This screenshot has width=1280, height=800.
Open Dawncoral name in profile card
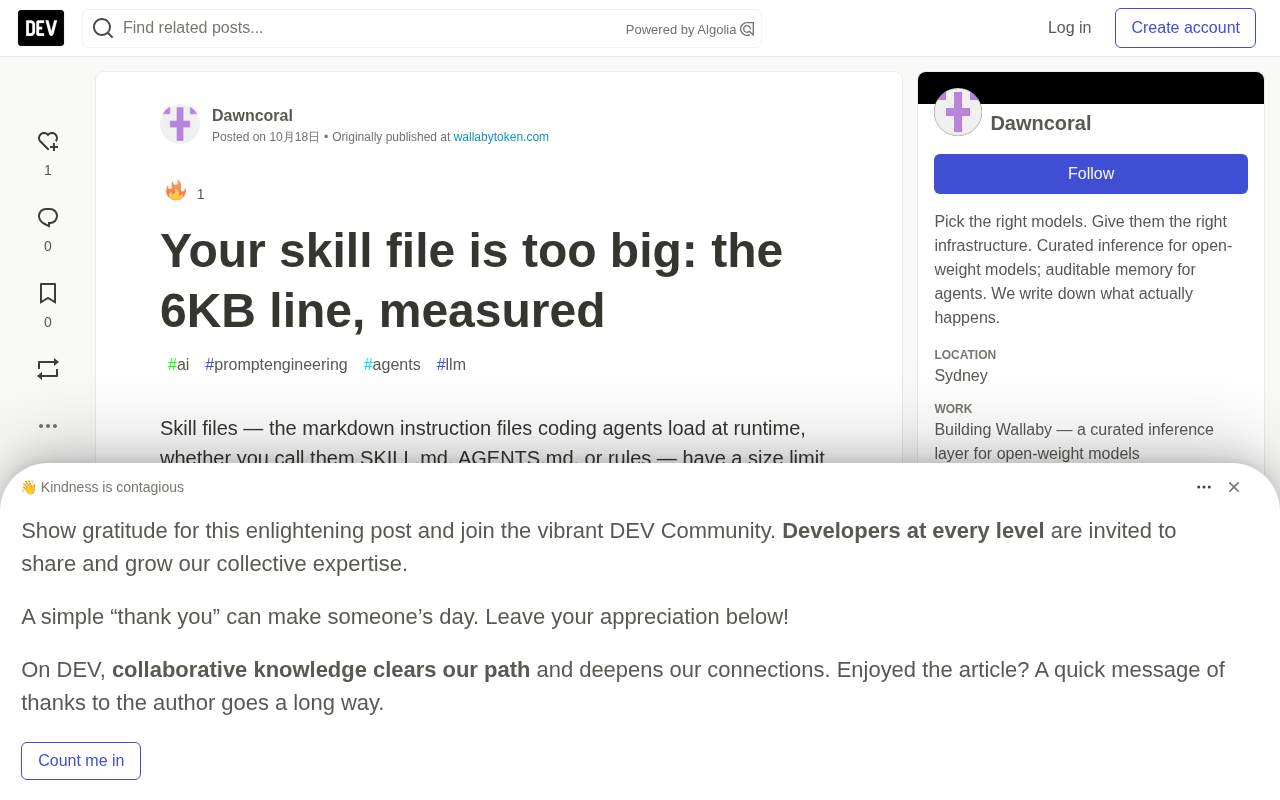[1041, 123]
